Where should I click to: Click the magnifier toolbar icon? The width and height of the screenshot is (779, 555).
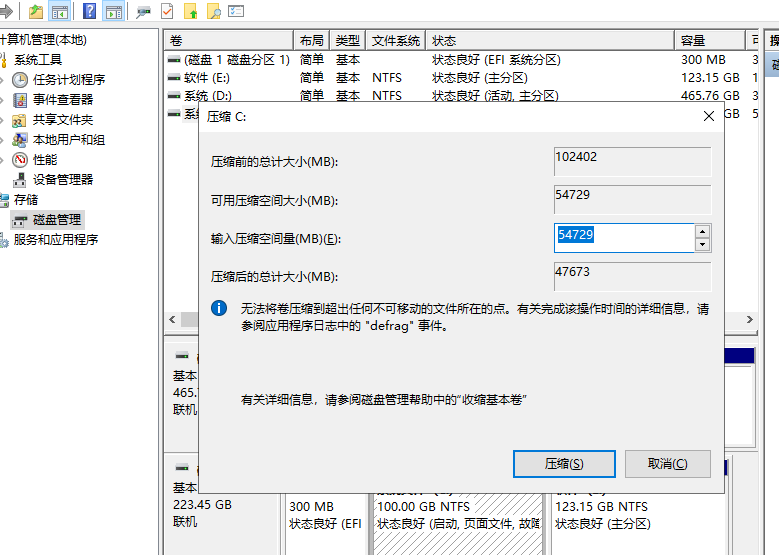click(214, 12)
